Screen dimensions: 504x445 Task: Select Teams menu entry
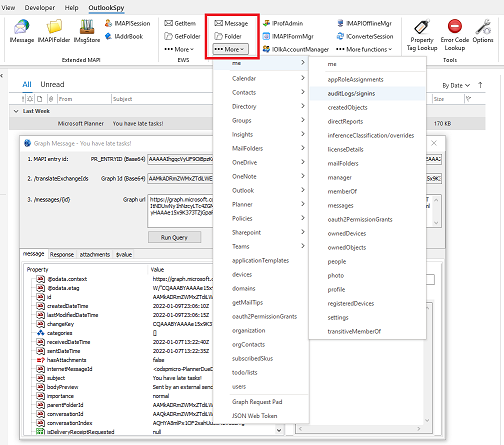(260, 246)
